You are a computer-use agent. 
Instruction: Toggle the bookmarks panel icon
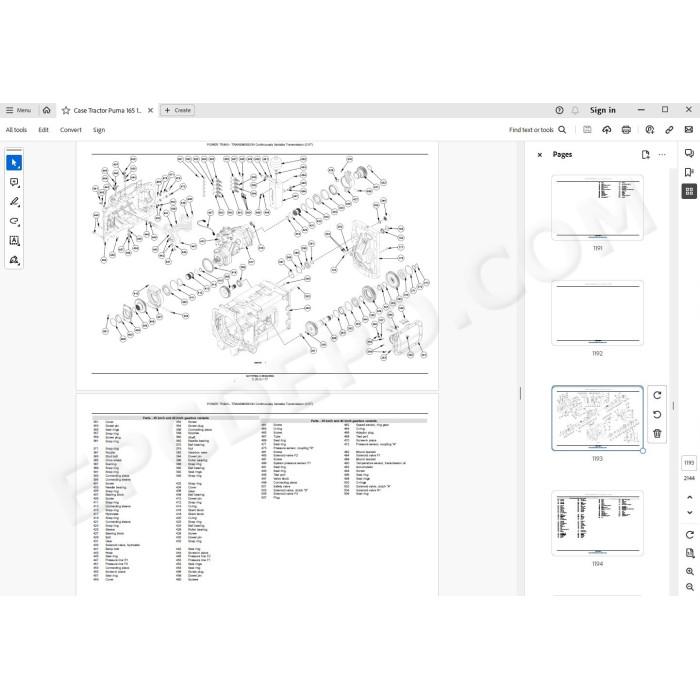[689, 172]
